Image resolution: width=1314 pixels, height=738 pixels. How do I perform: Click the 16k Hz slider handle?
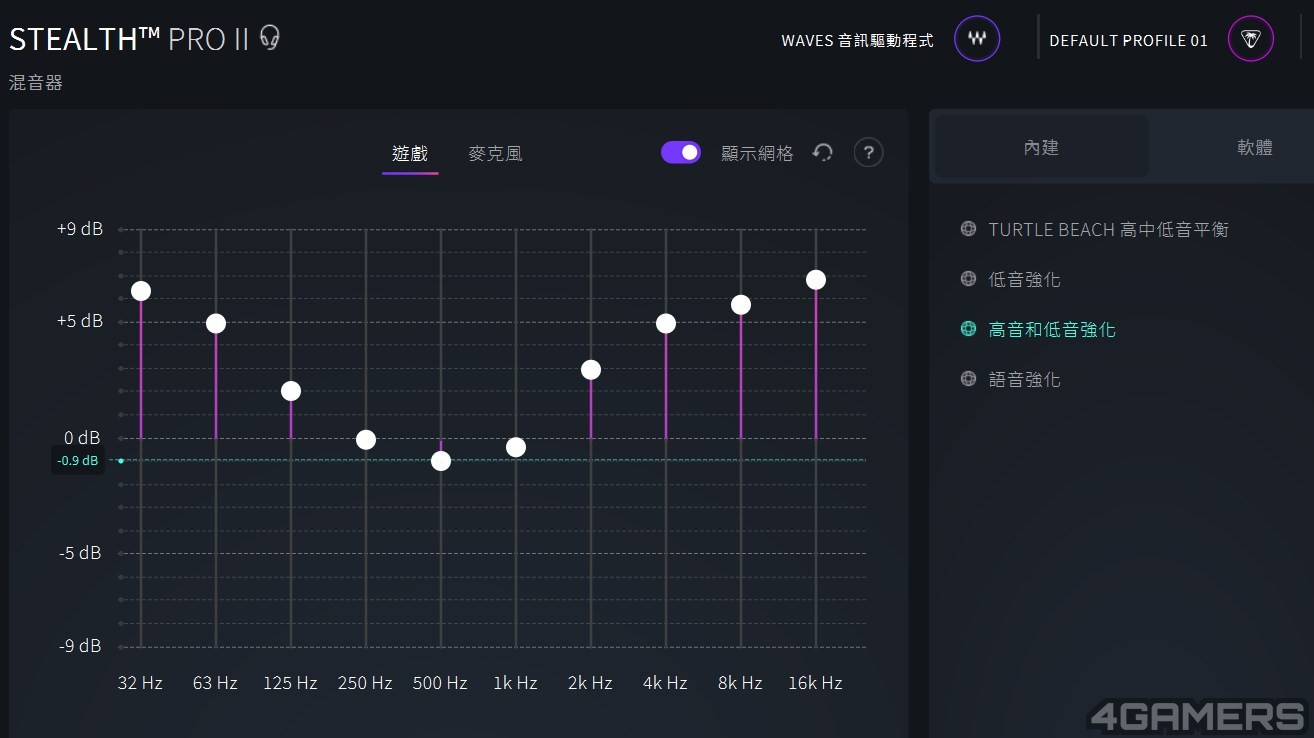click(x=816, y=279)
